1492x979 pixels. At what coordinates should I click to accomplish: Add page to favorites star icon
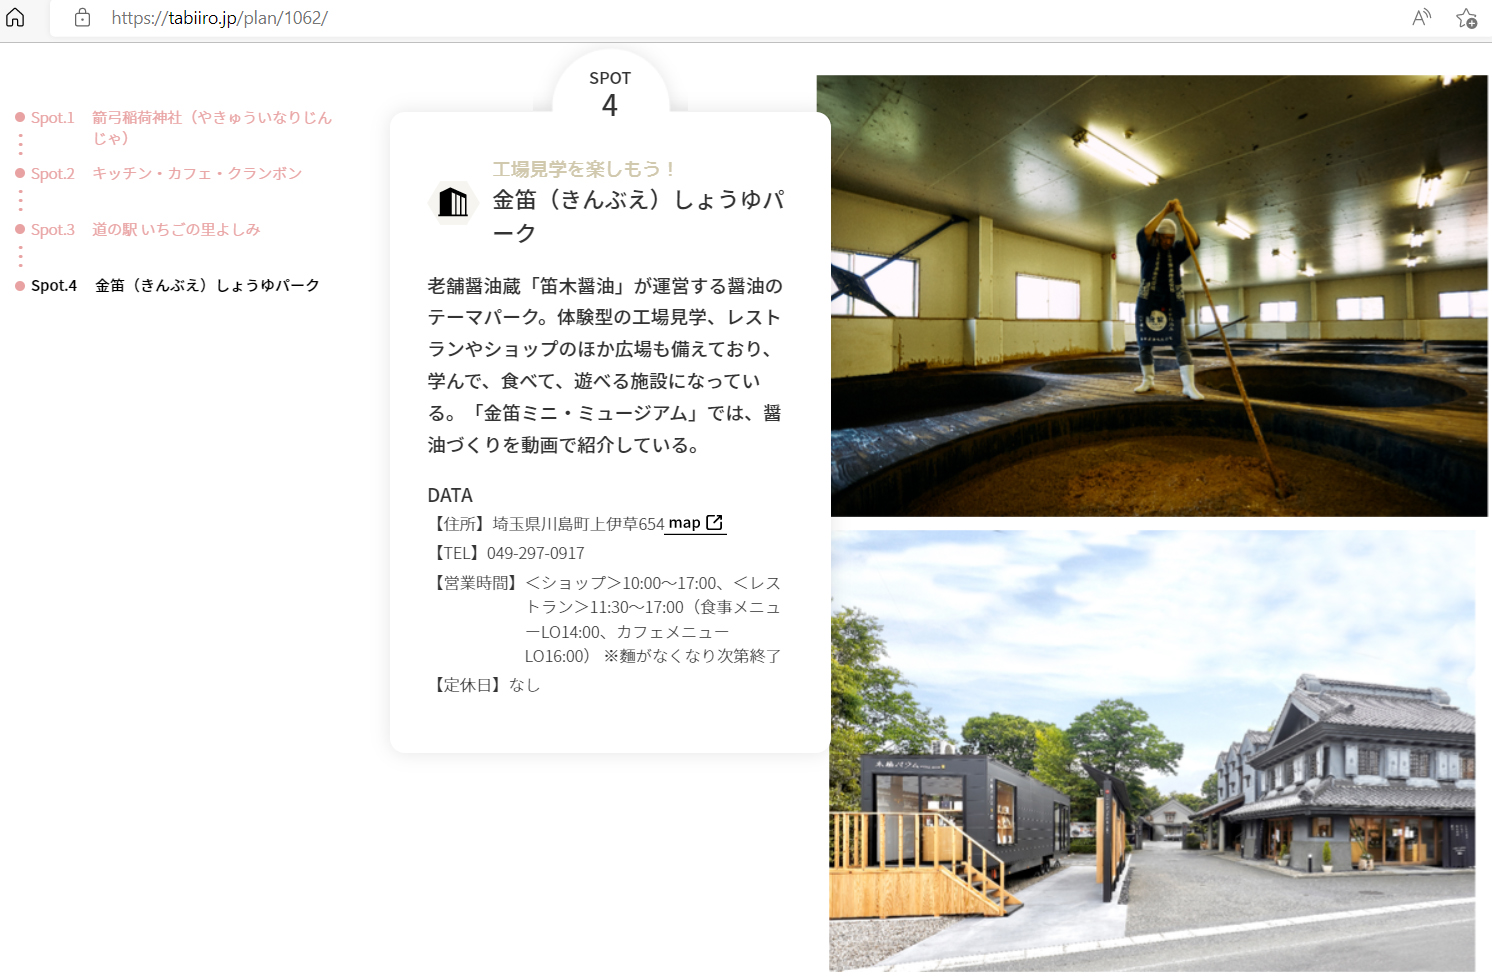click(1466, 18)
